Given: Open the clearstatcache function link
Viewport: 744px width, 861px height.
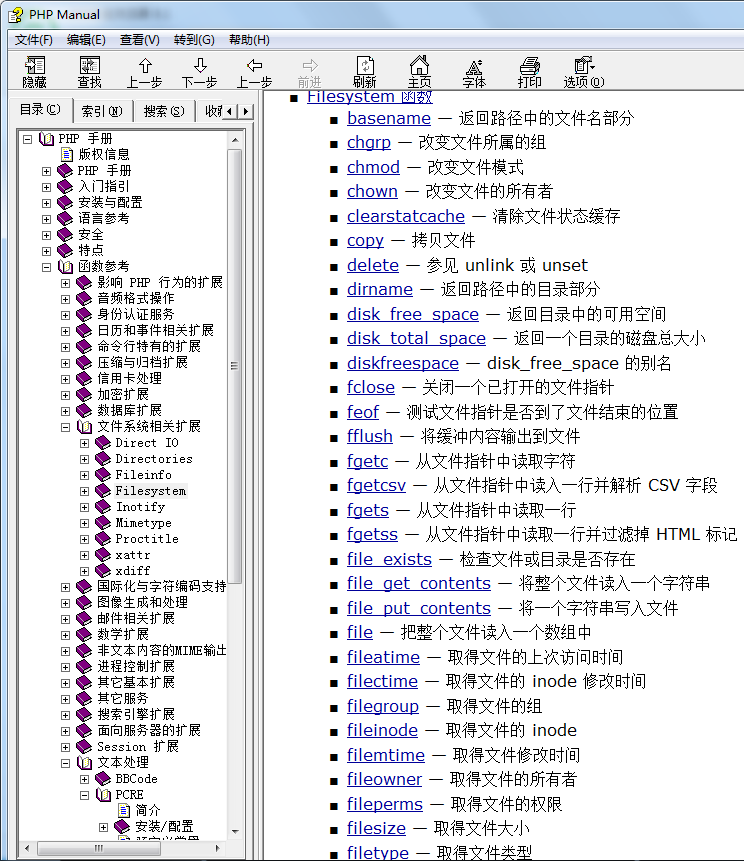Looking at the screenshot, I should (406, 216).
